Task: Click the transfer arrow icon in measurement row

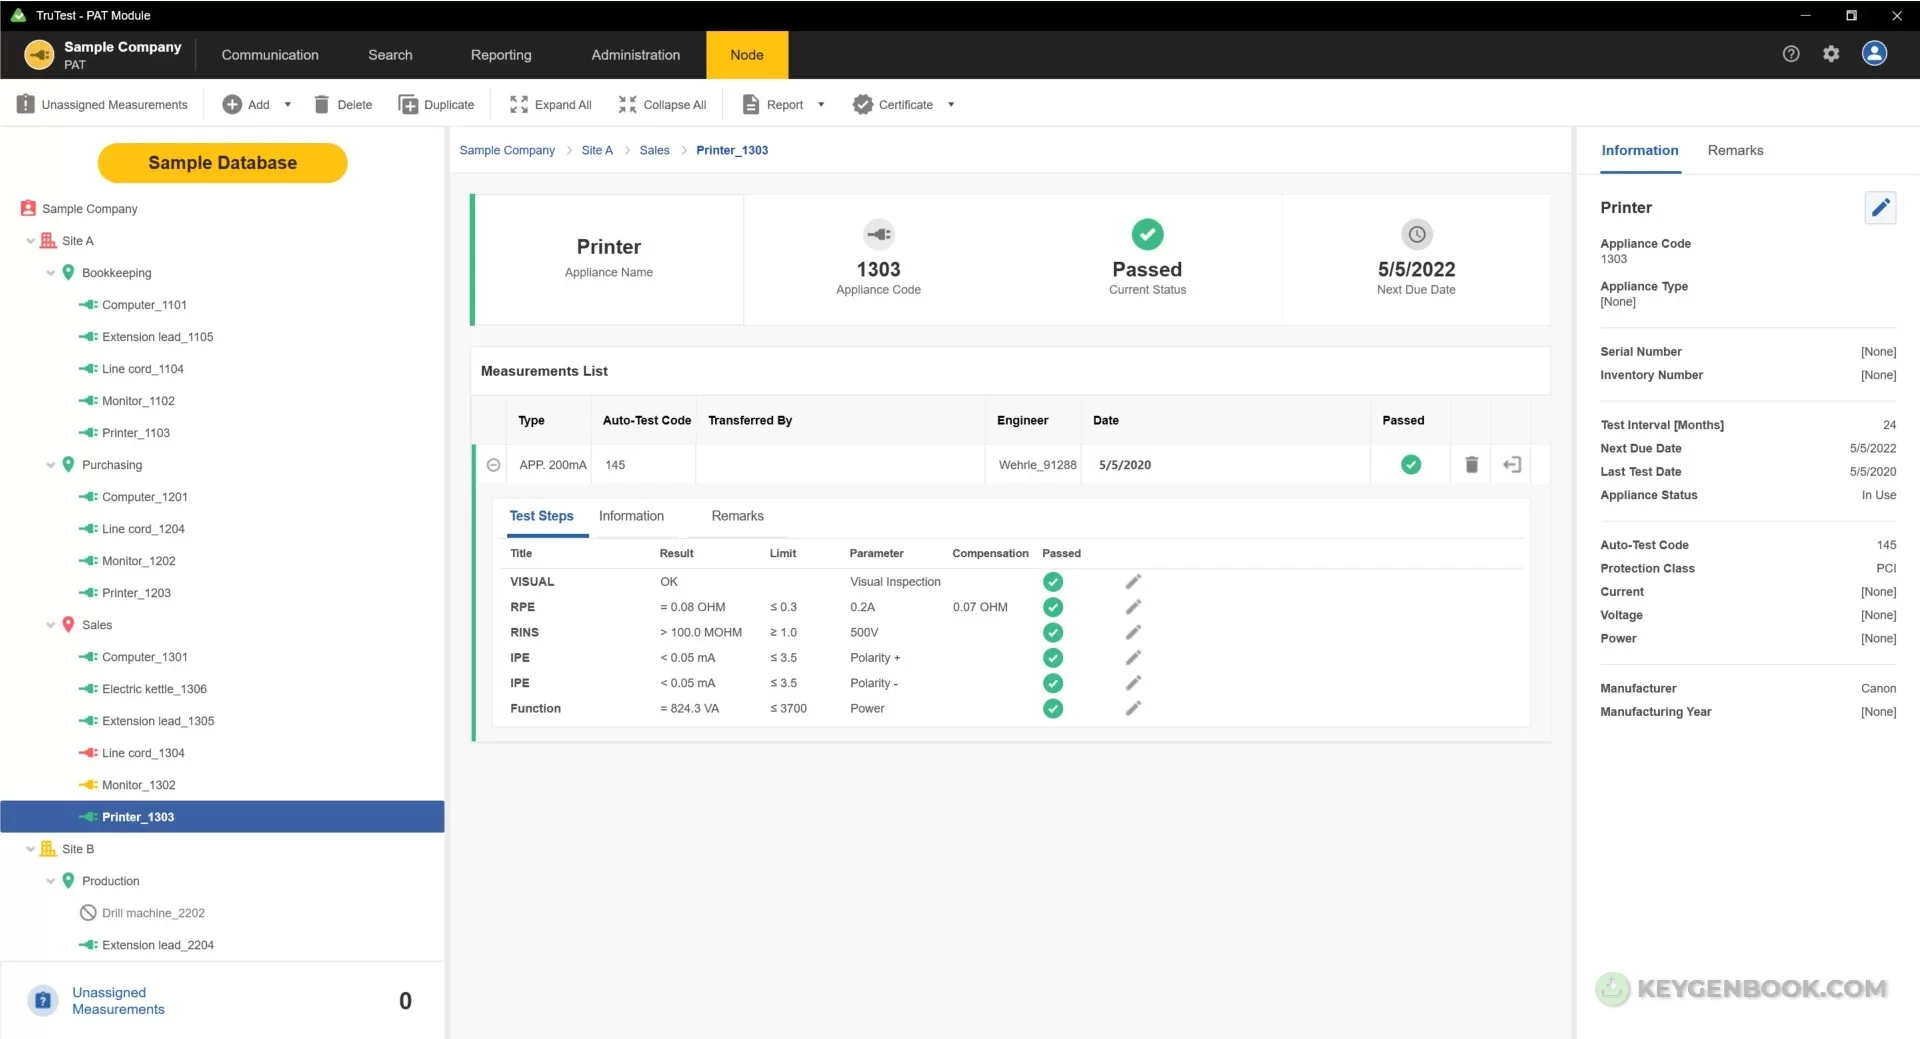Action: (x=1511, y=465)
